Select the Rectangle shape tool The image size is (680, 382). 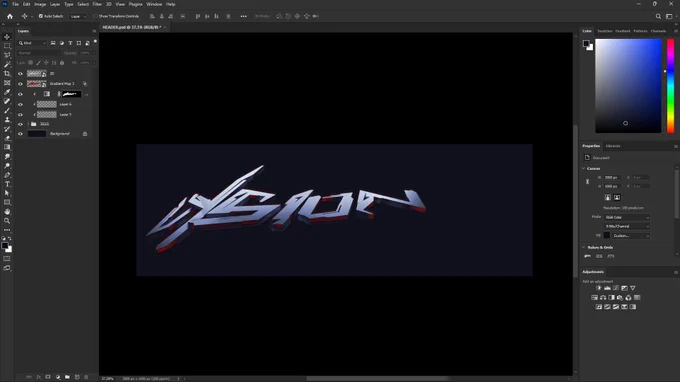click(7, 202)
